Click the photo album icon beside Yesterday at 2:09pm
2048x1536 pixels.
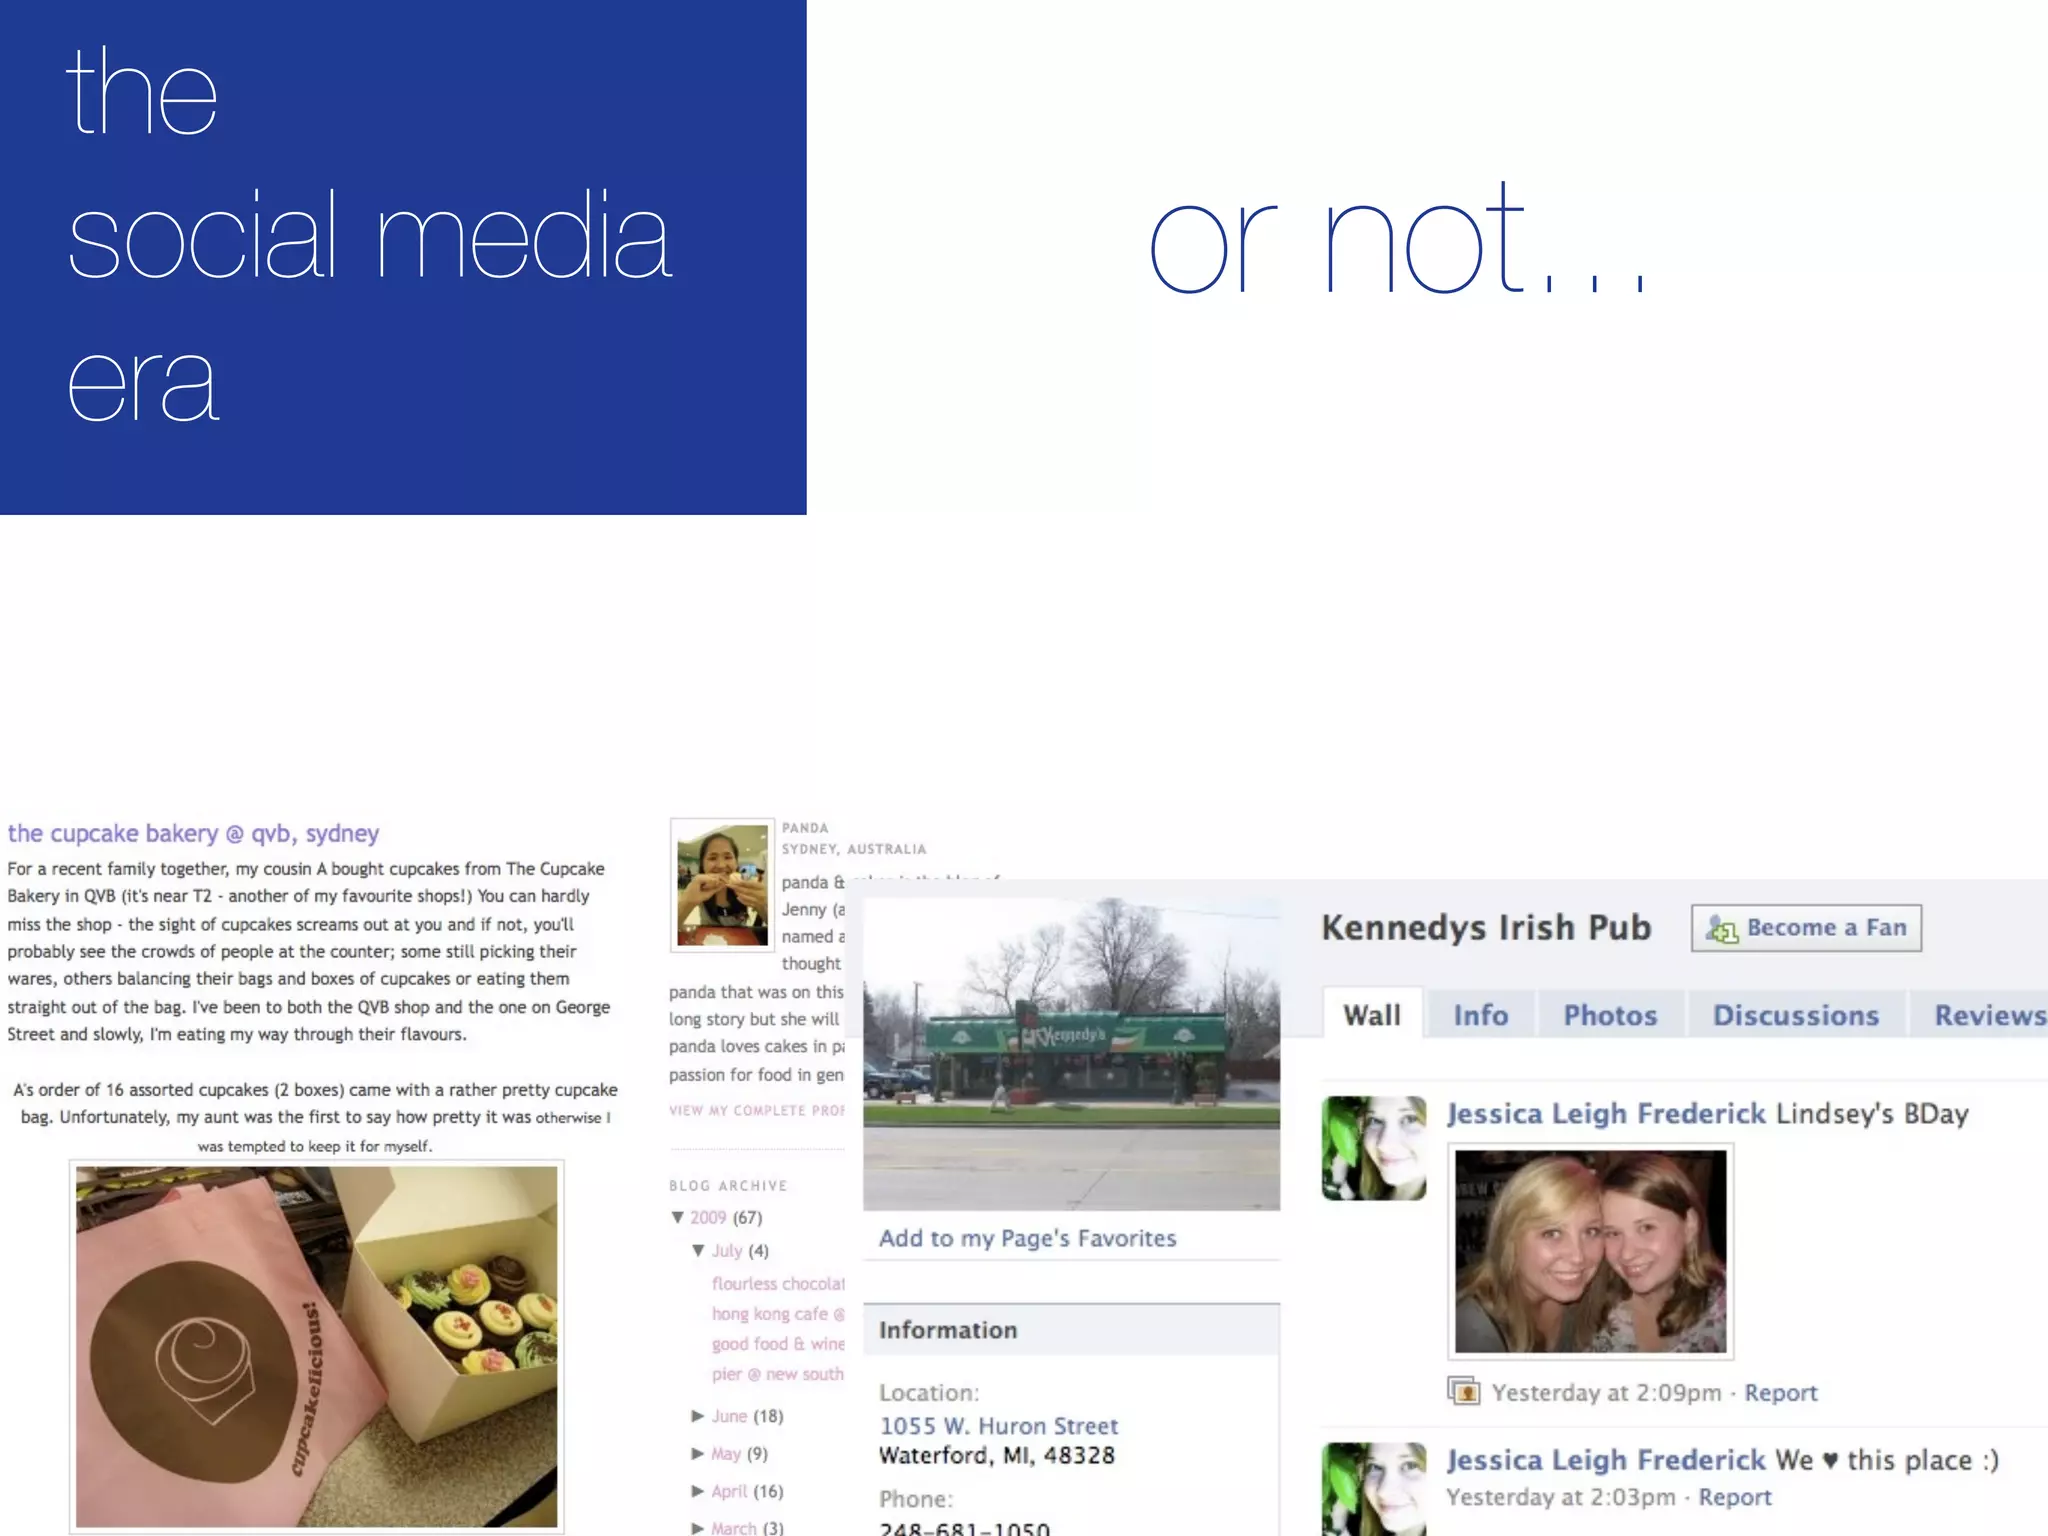pos(1464,1391)
